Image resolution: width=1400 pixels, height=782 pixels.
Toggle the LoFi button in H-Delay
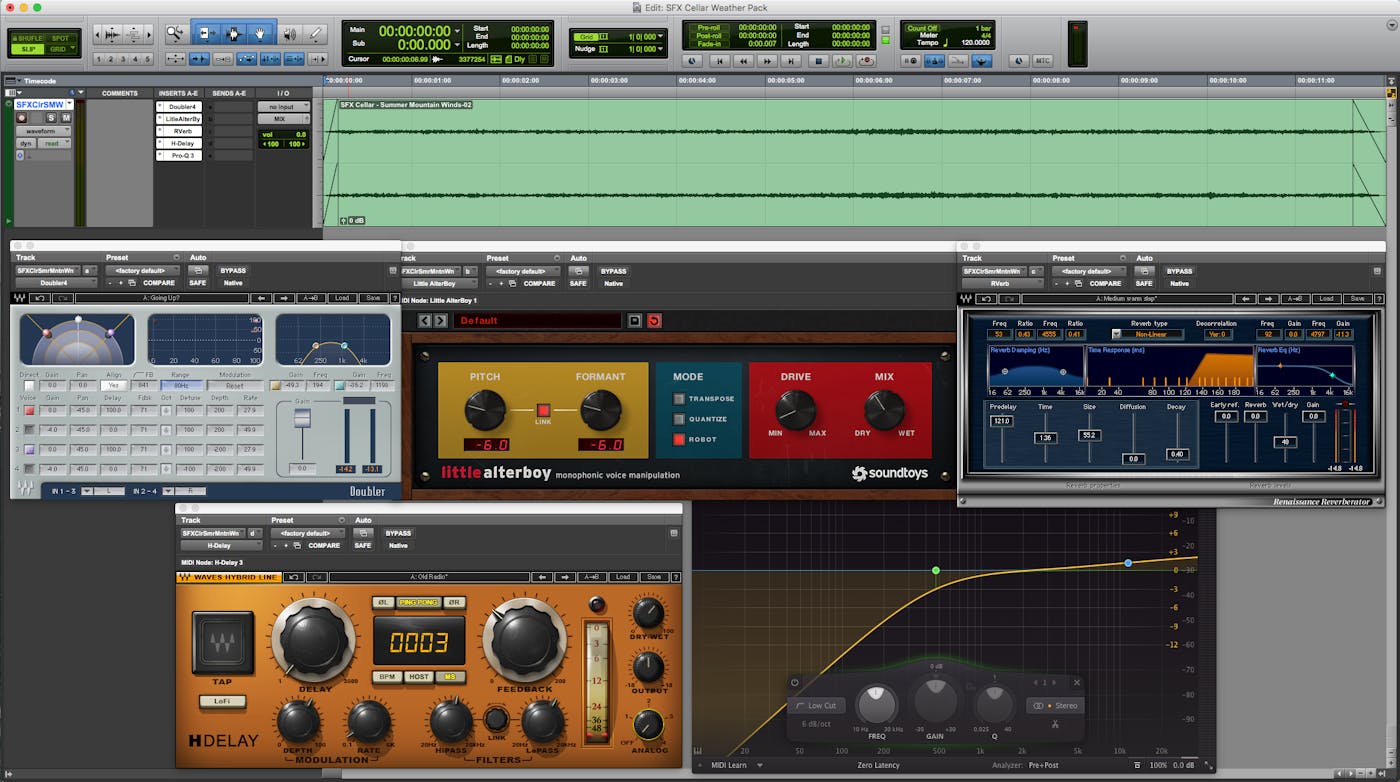pyautogui.click(x=223, y=701)
